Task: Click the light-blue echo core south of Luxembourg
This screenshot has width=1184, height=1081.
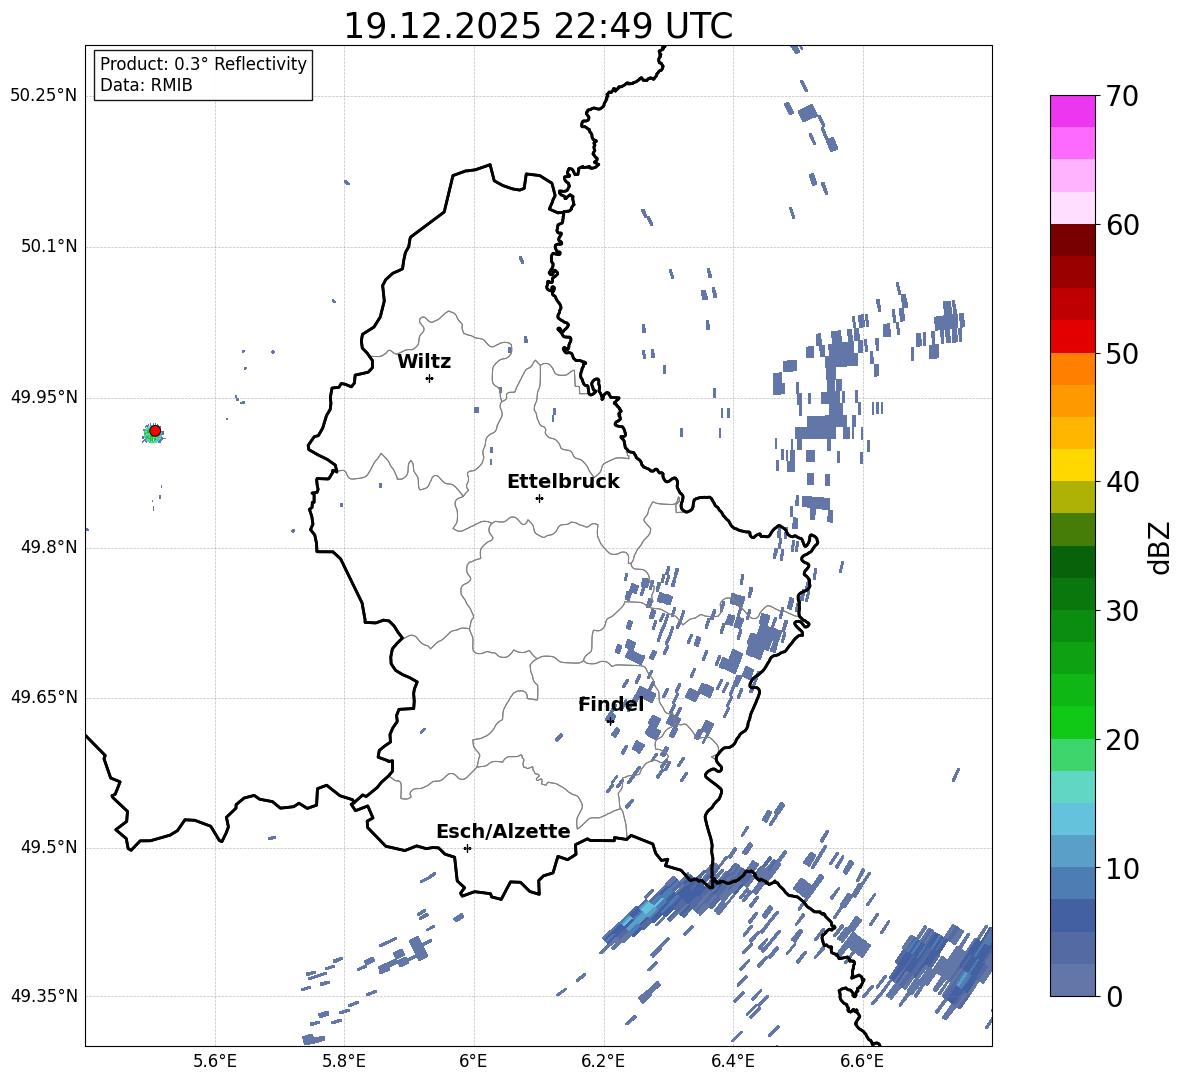Action: 647,908
